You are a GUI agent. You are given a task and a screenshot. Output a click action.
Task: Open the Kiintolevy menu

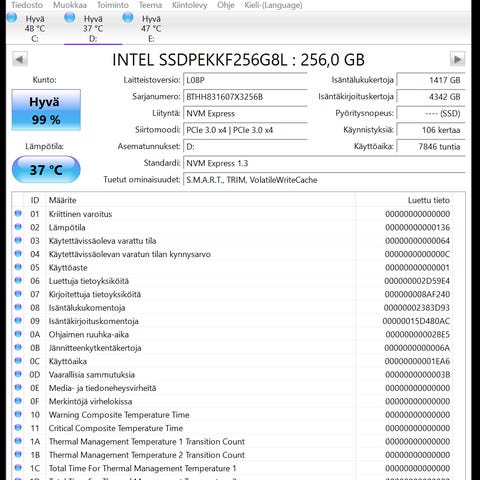pyautogui.click(x=190, y=5)
